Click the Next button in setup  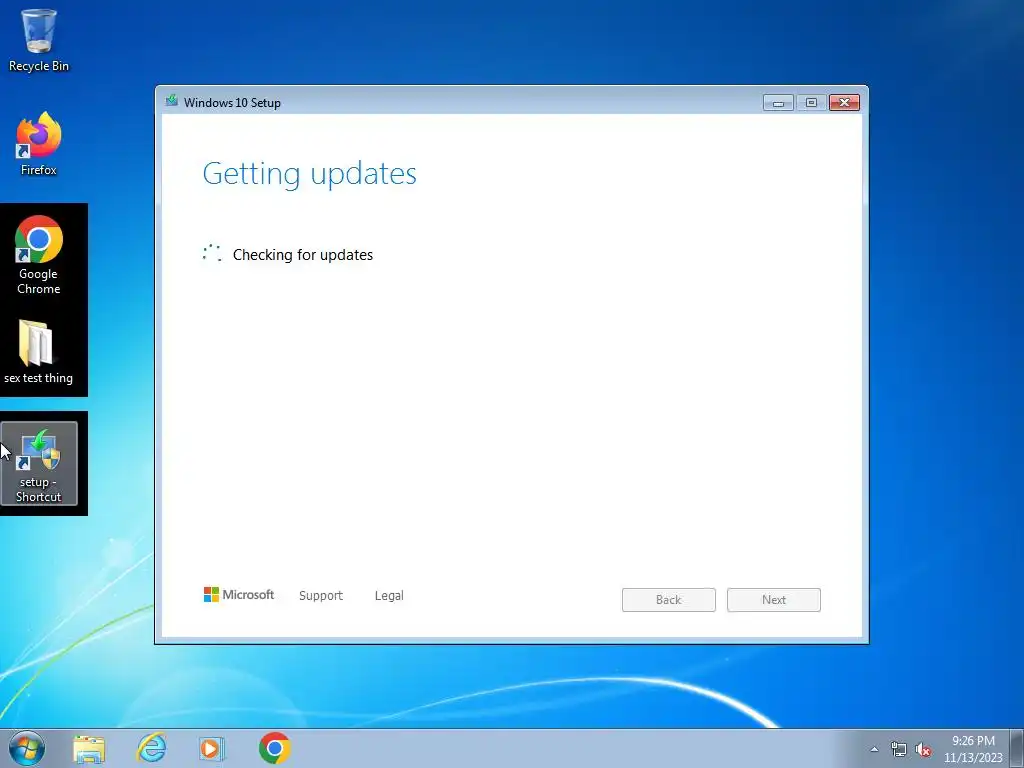point(774,600)
